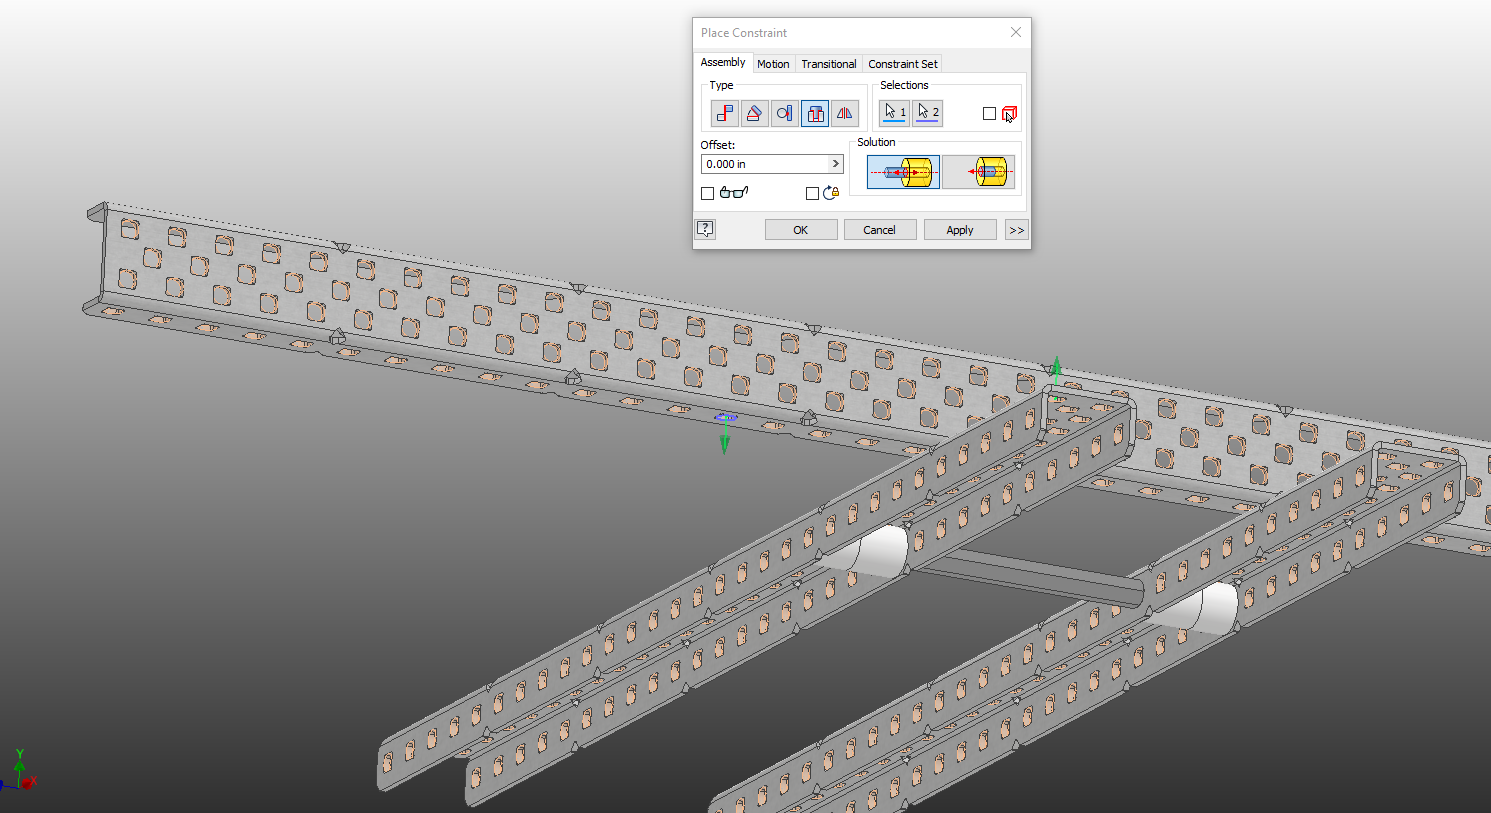The width and height of the screenshot is (1491, 813).
Task: Open the dialog help button
Action: click(705, 229)
